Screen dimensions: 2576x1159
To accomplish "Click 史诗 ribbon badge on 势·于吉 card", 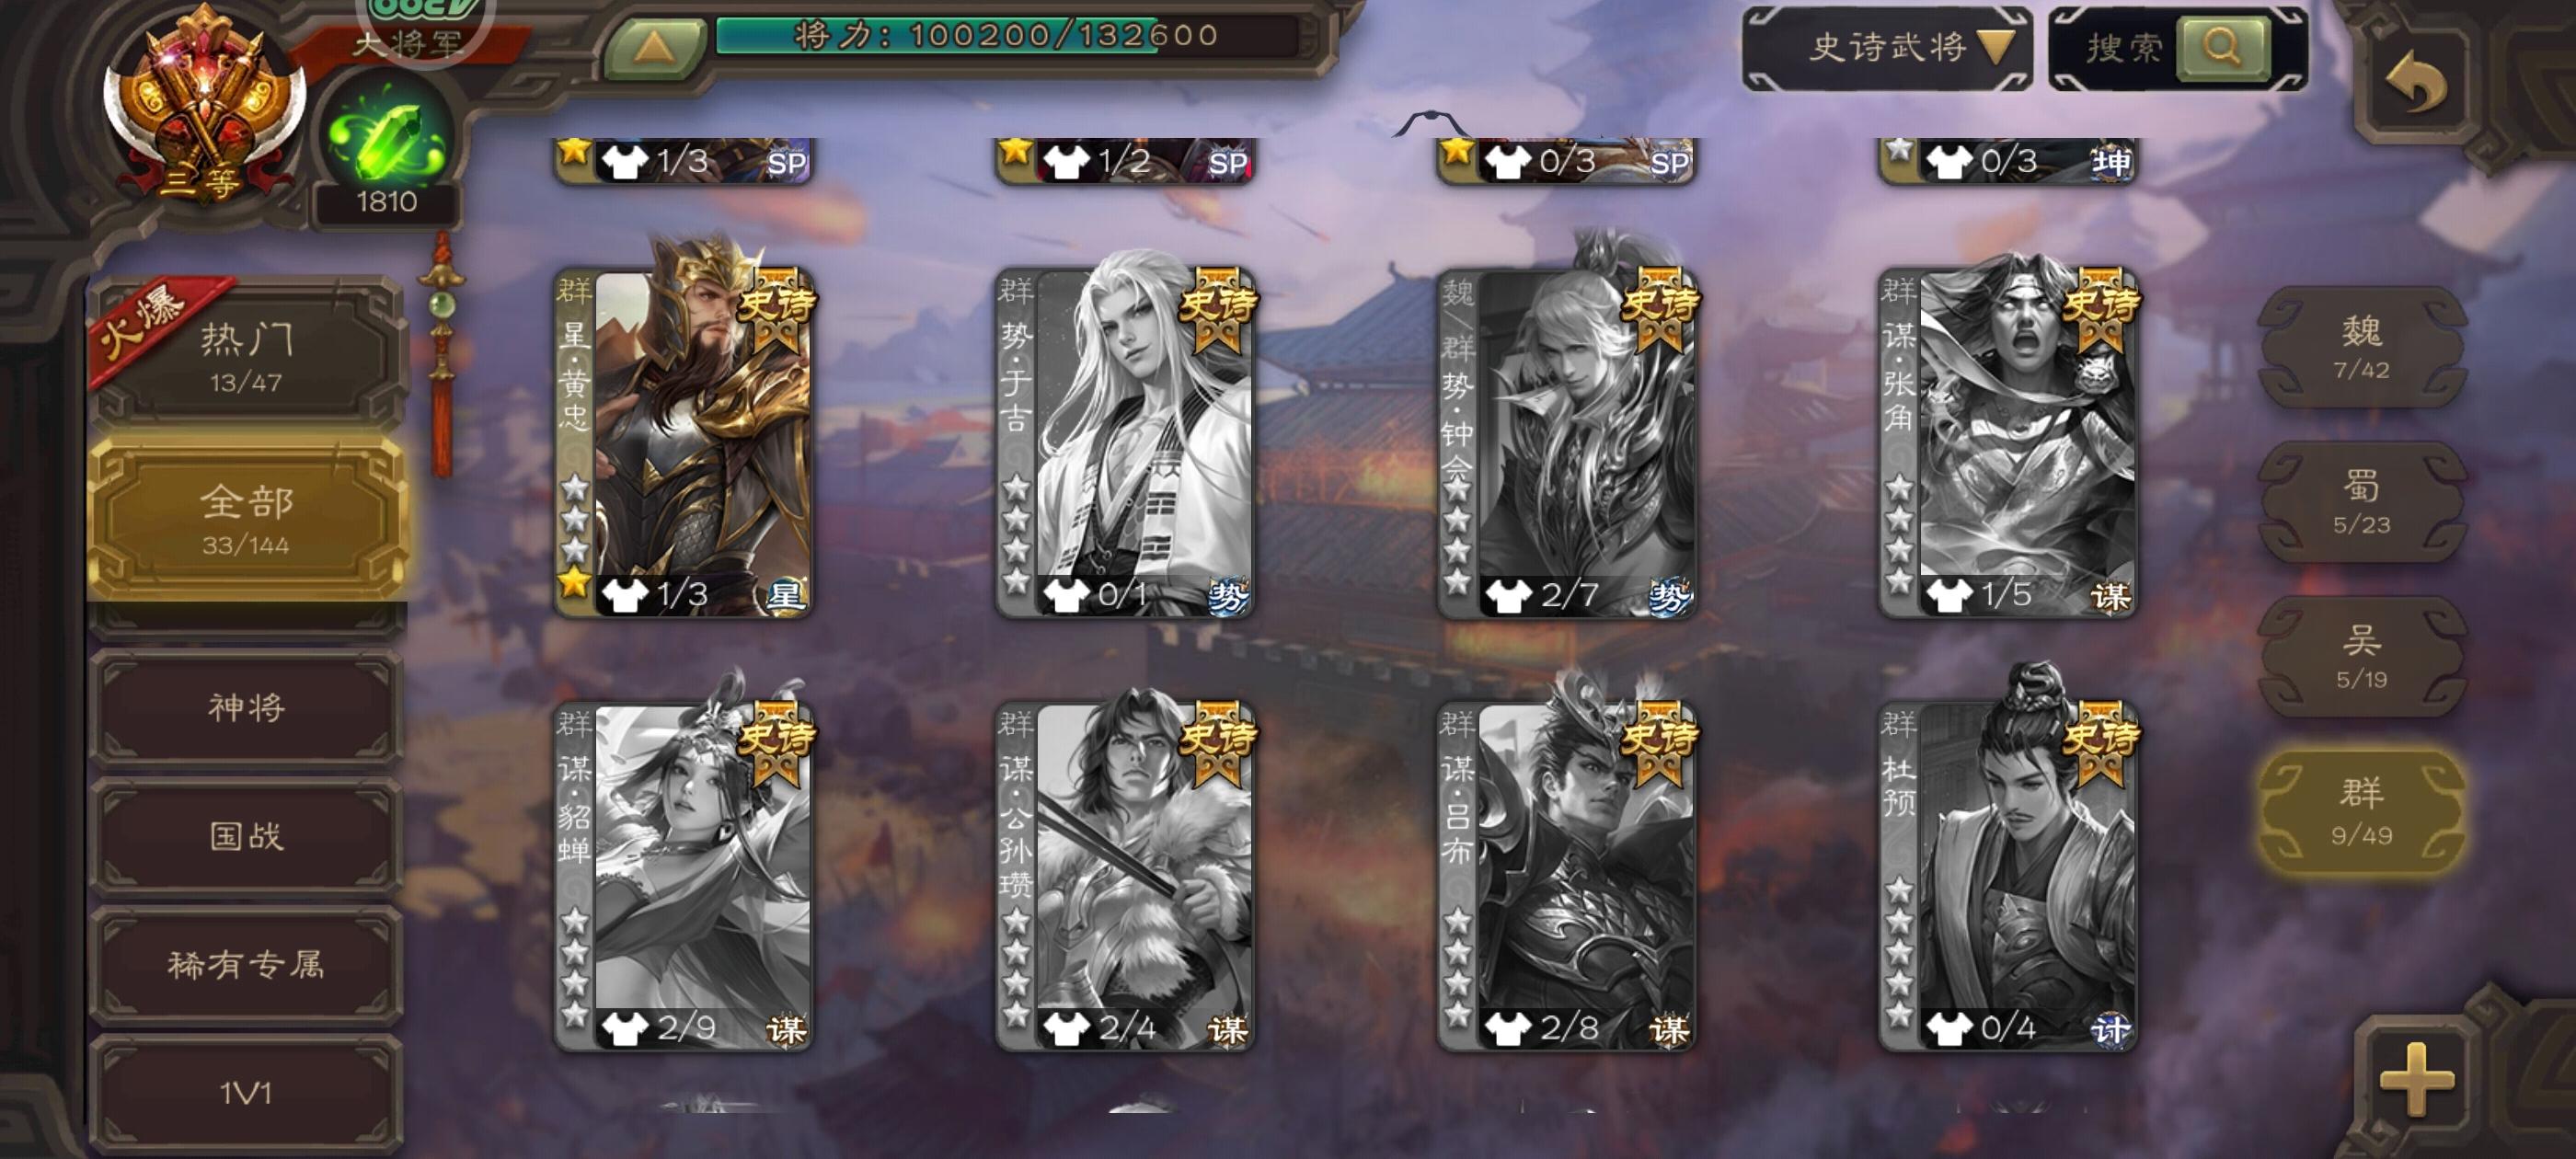I will click(1218, 308).
